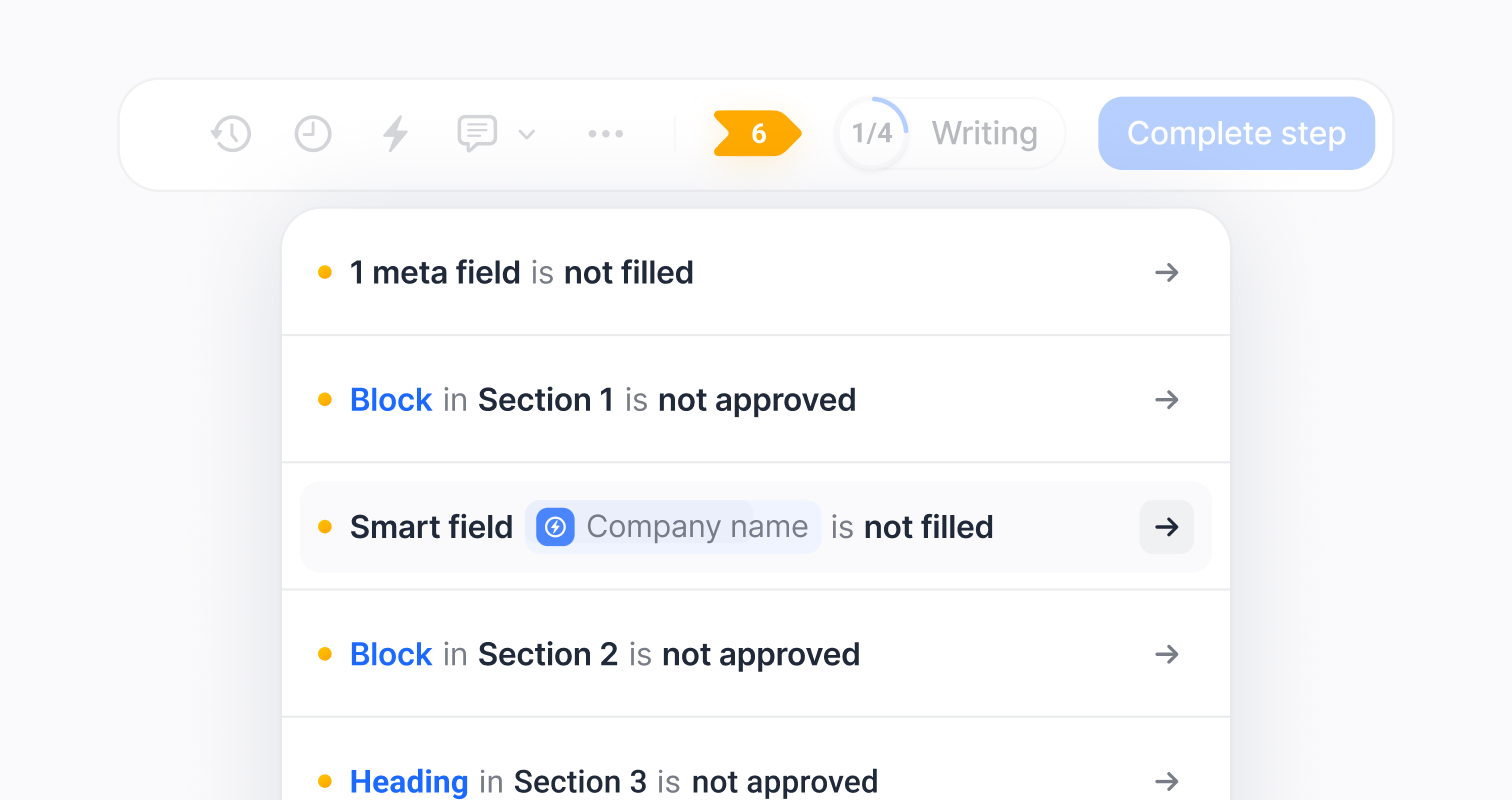Expand the chevron next to comments
Screen dimensions: 1512x800
pyautogui.click(x=527, y=134)
